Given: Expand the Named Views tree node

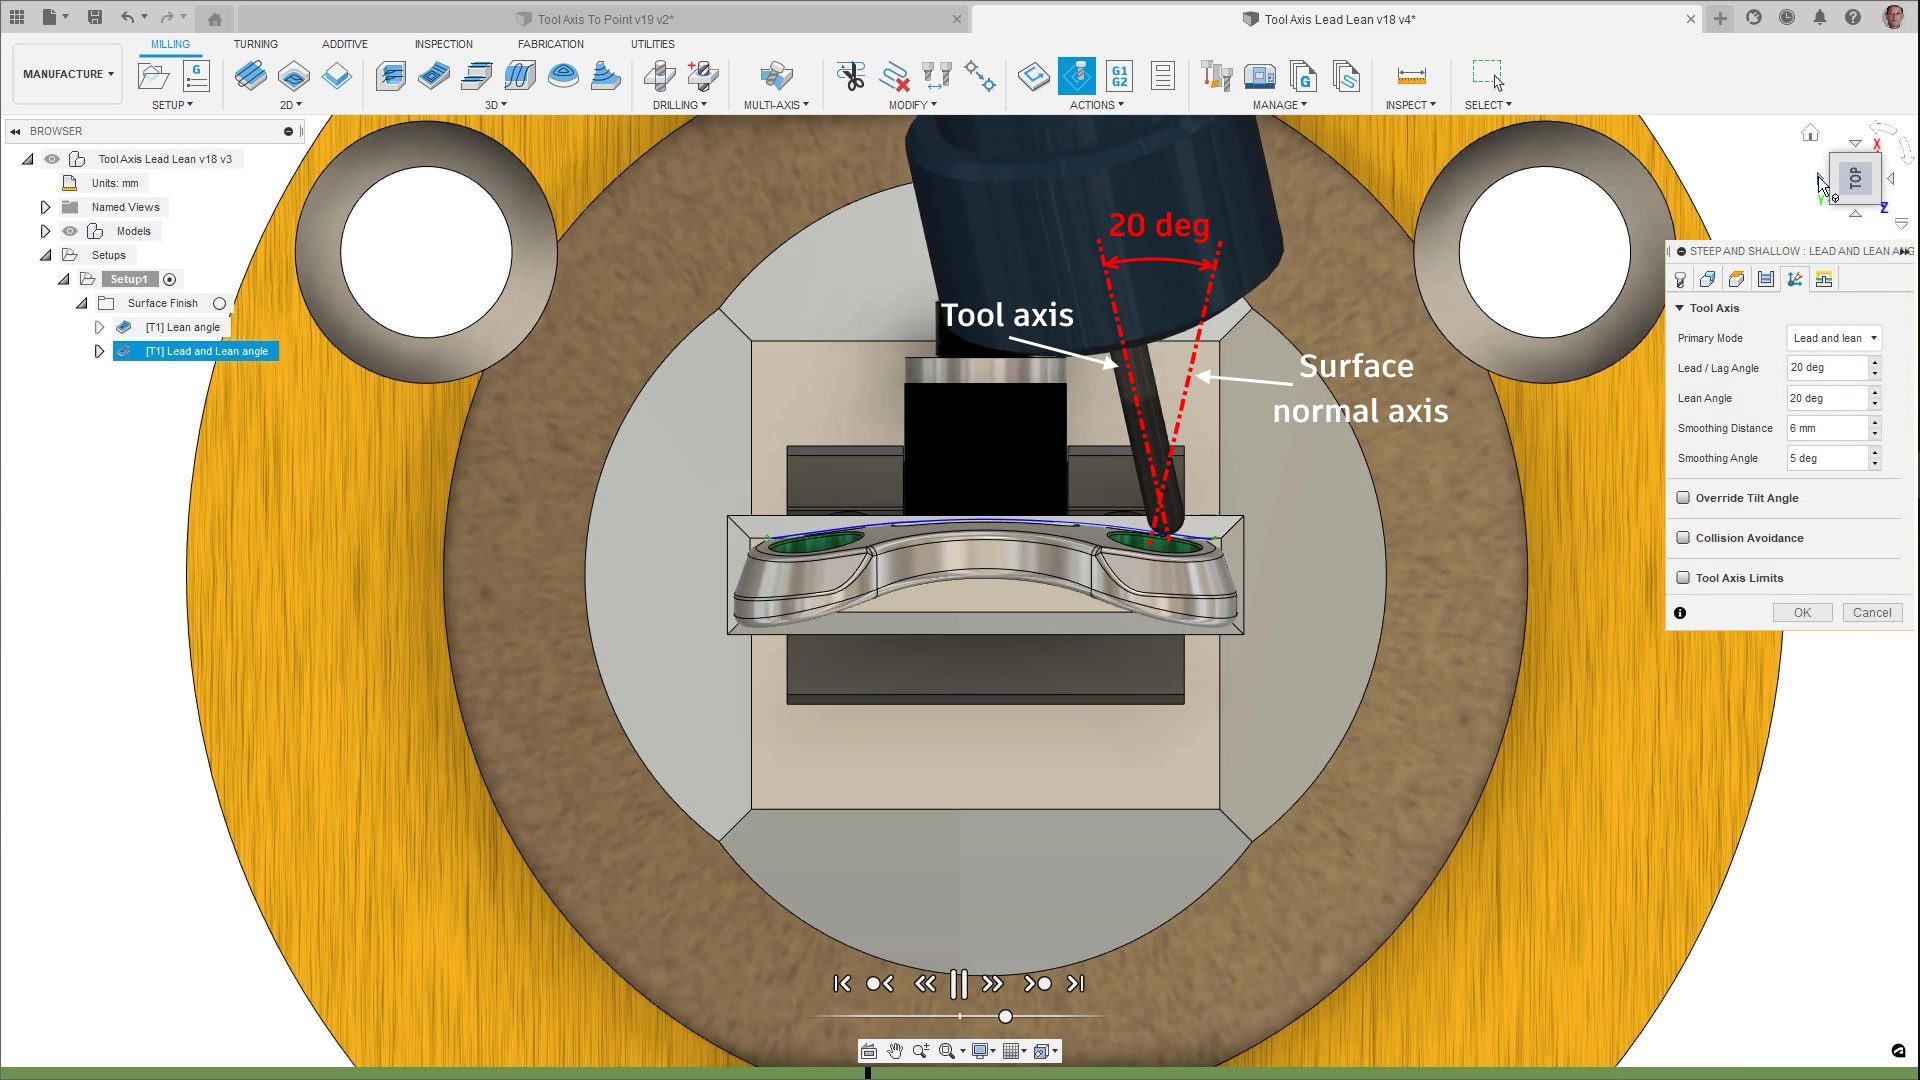Looking at the screenshot, I should pyautogui.click(x=45, y=207).
